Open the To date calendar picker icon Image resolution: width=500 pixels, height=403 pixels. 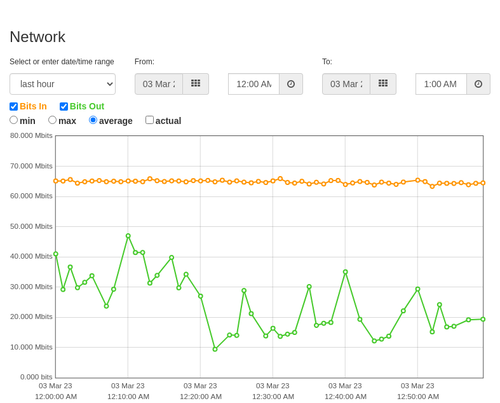(x=383, y=84)
